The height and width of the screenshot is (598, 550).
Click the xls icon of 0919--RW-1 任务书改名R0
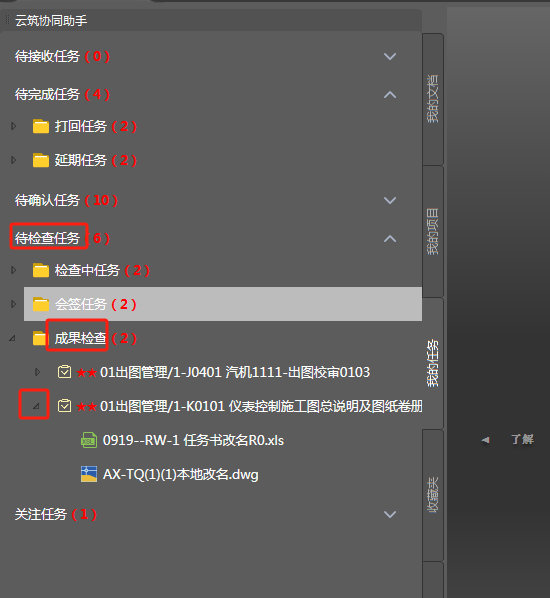[x=88, y=440]
